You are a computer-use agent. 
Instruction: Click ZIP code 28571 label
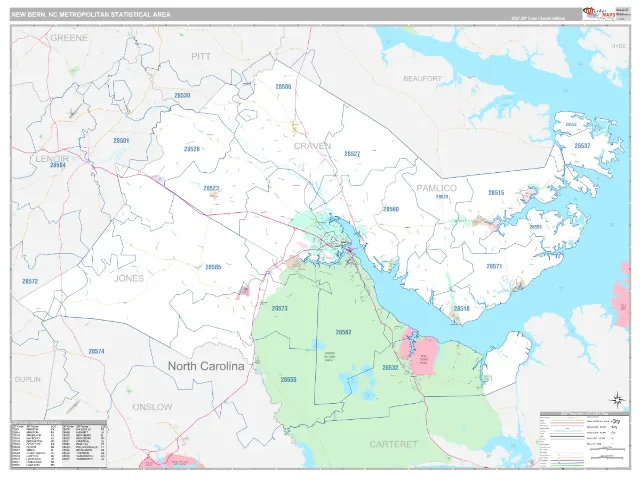[494, 266]
